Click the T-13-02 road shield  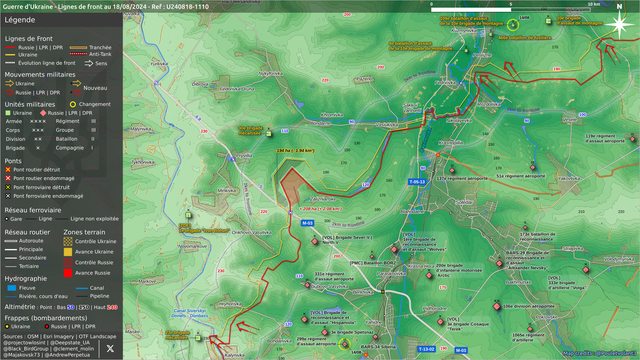(427, 349)
